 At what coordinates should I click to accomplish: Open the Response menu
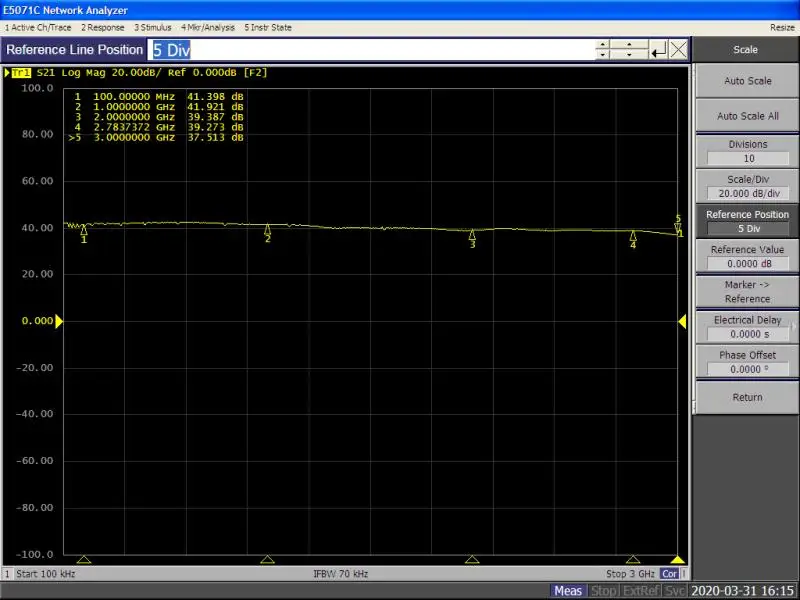(103, 27)
